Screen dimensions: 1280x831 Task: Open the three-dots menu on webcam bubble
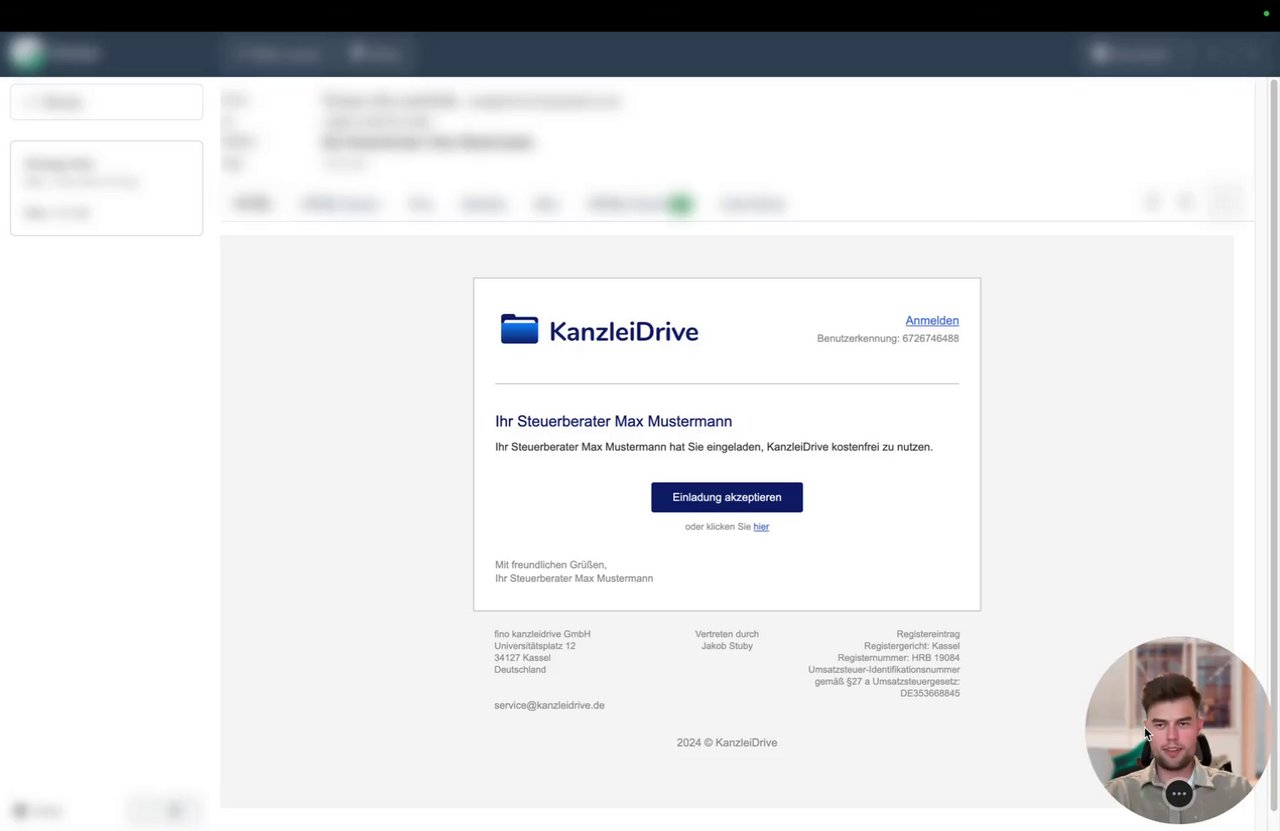(1179, 794)
